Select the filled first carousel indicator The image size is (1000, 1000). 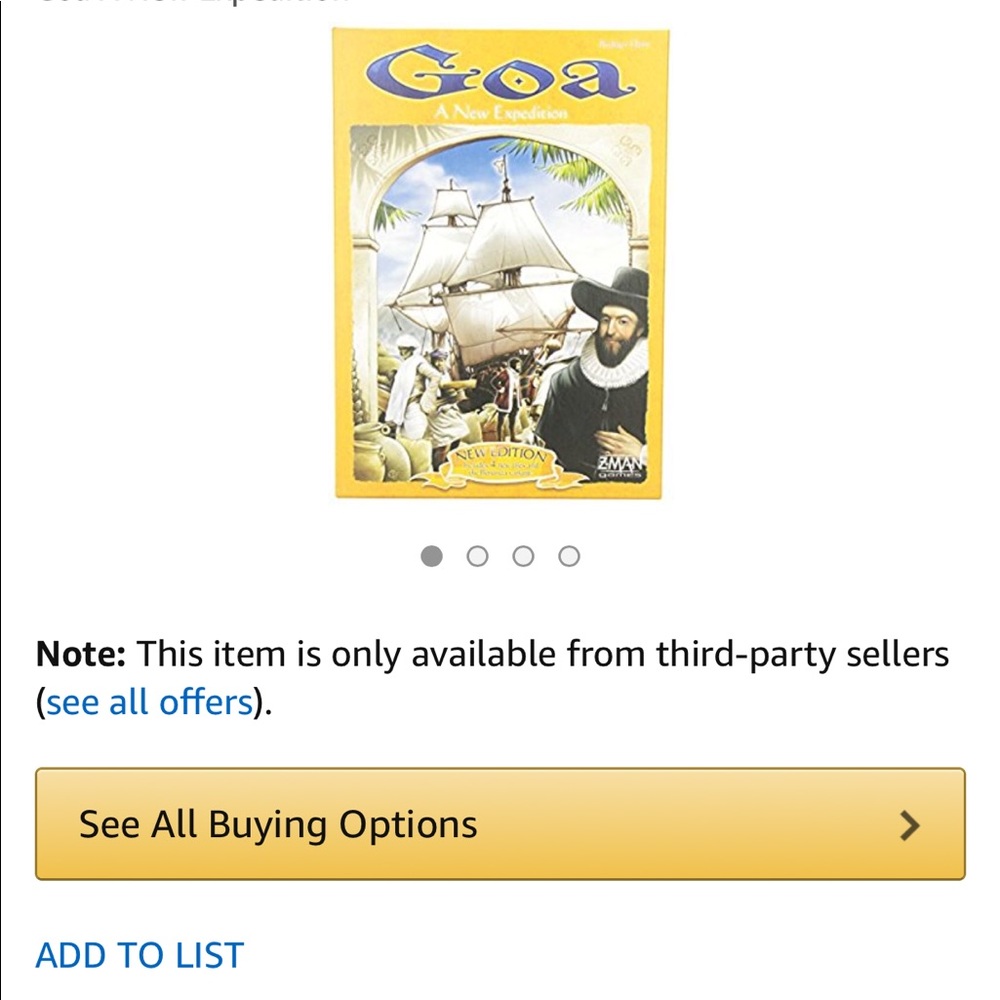pos(430,555)
